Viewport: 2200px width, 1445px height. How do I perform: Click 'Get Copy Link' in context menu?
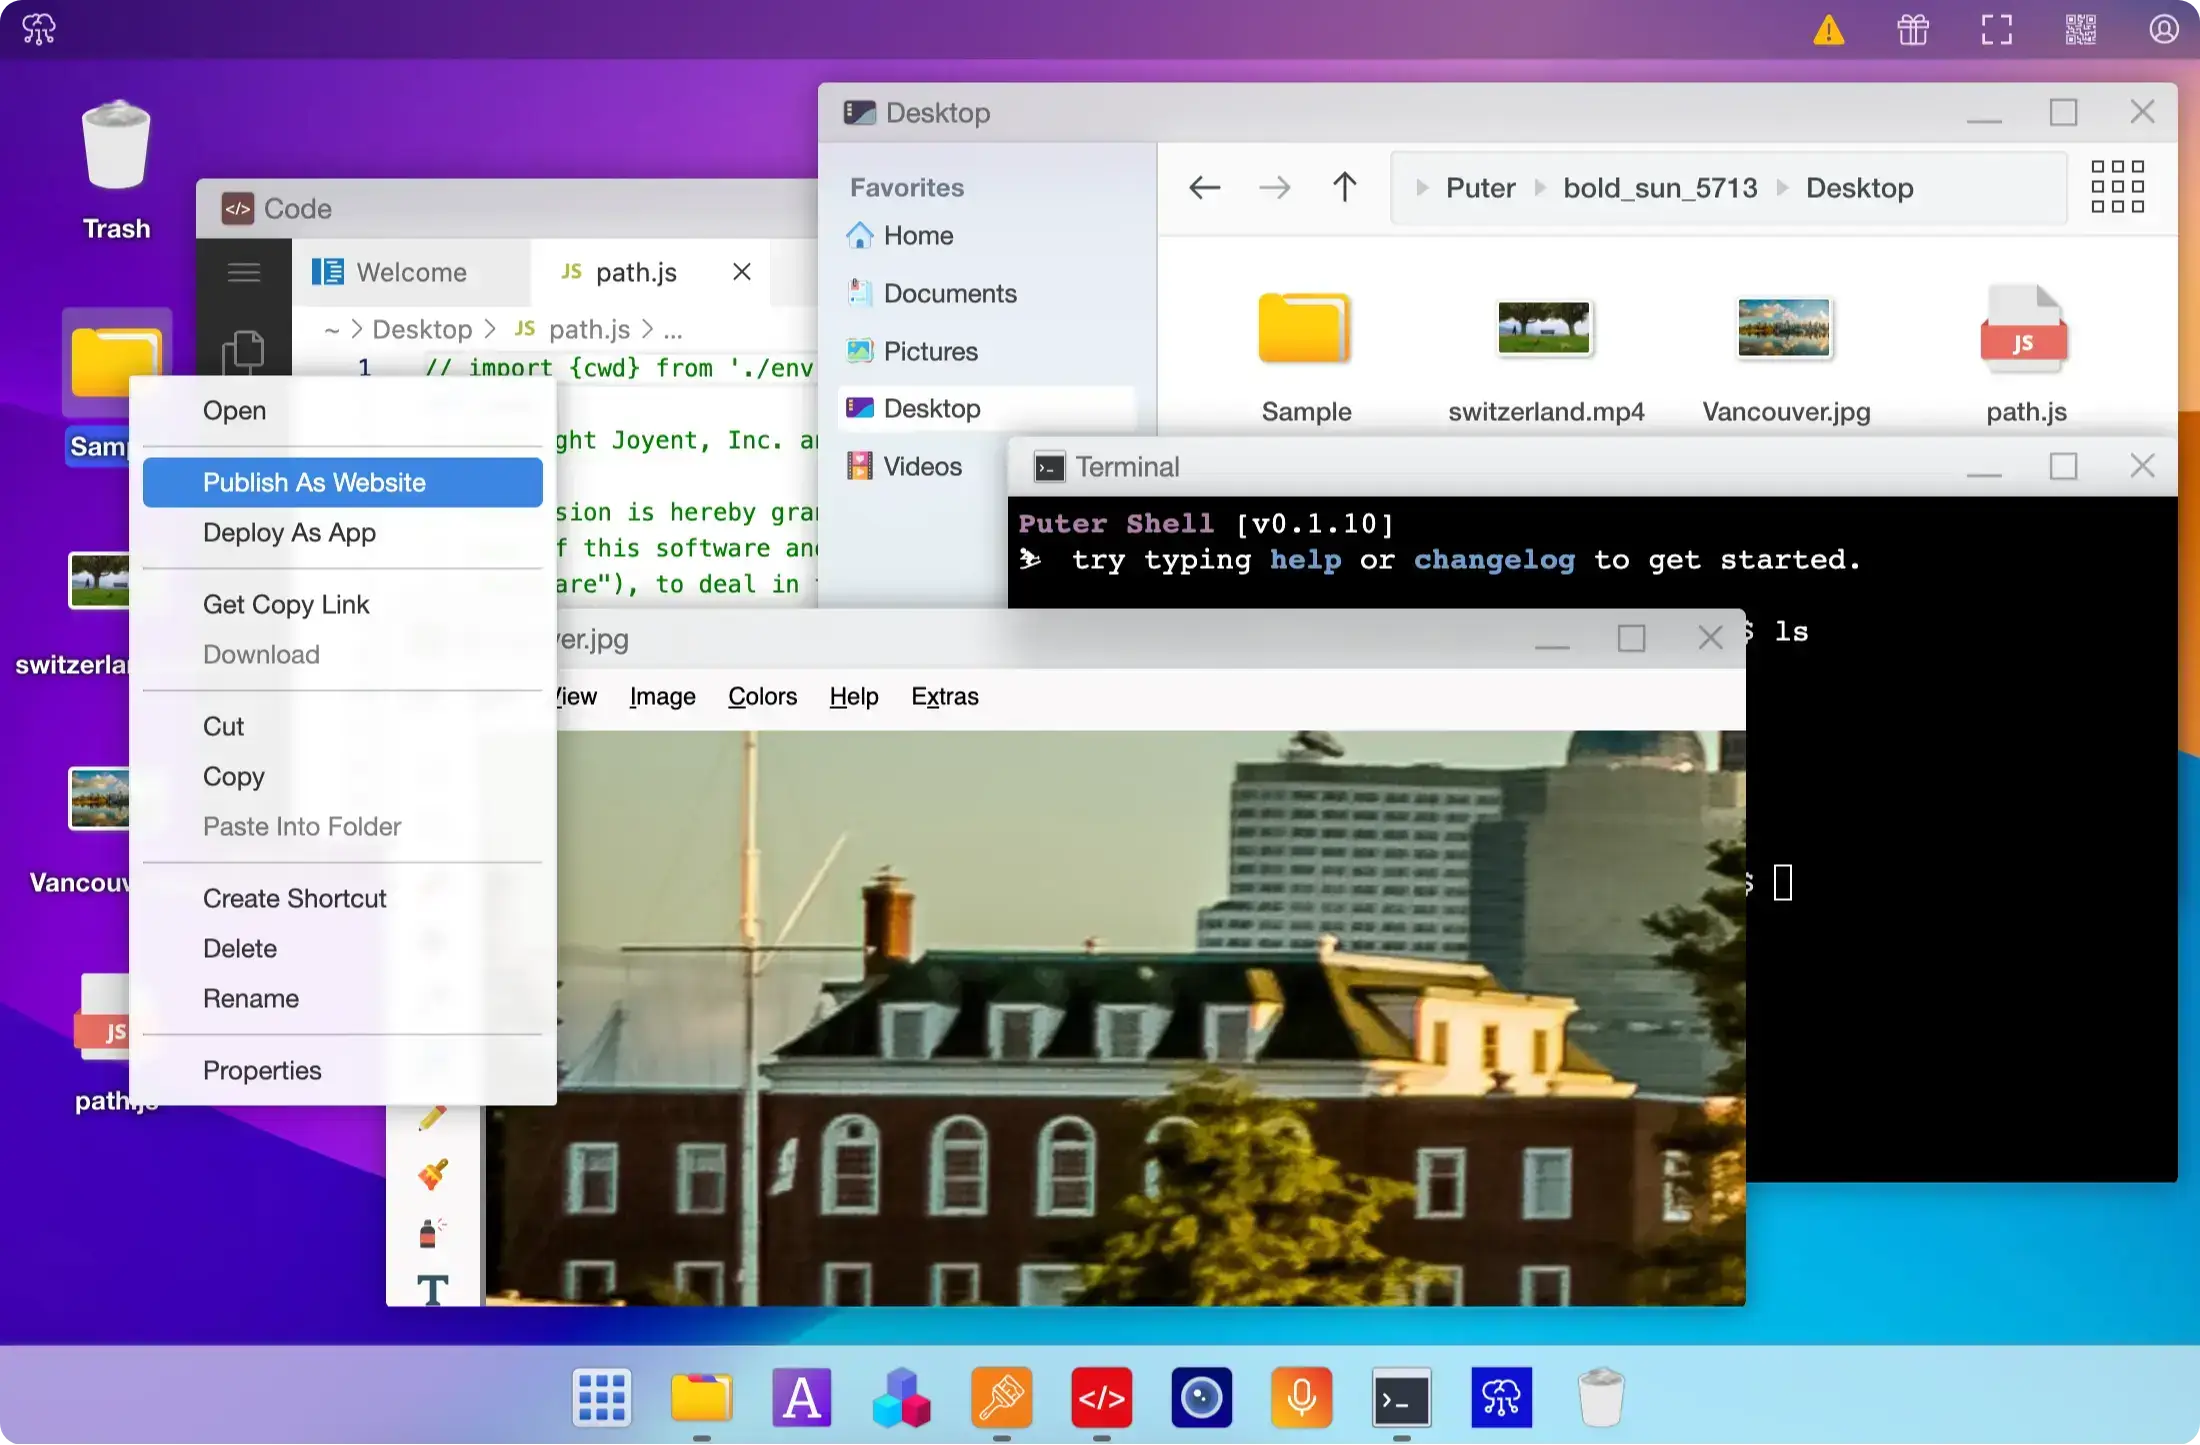pos(285,603)
